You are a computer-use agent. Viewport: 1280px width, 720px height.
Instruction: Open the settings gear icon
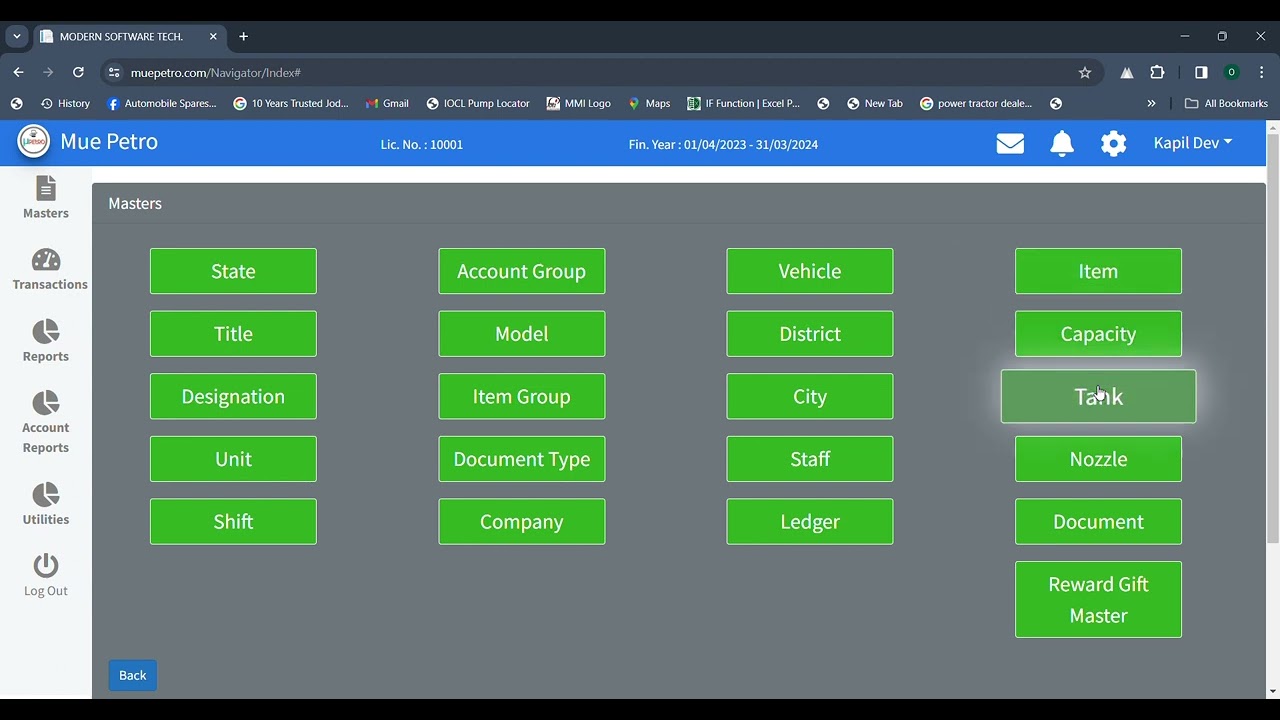pos(1114,144)
